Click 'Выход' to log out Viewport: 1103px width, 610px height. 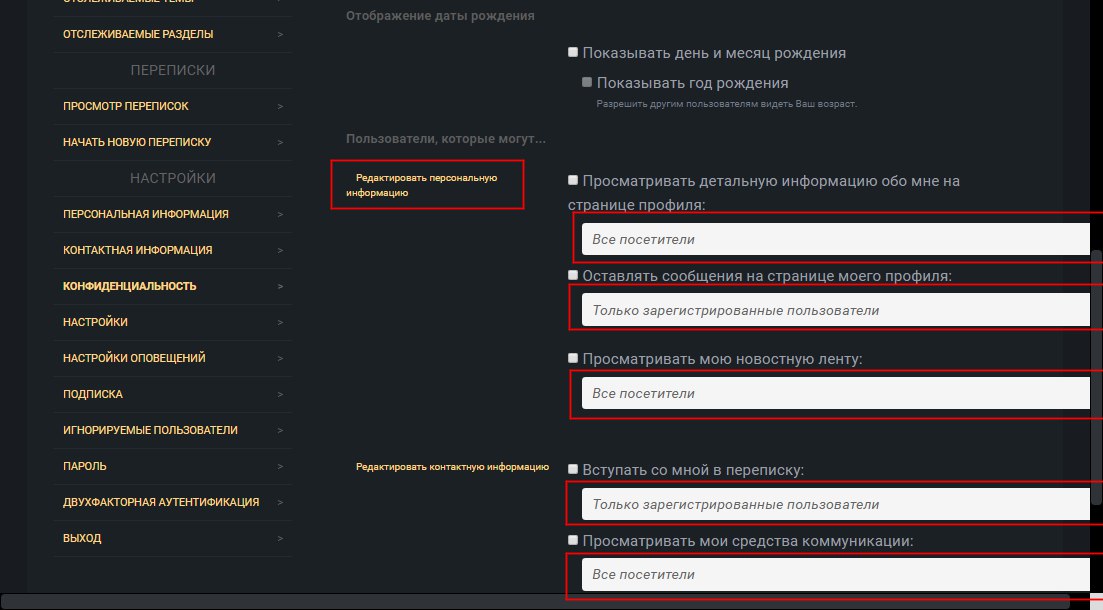coord(172,538)
